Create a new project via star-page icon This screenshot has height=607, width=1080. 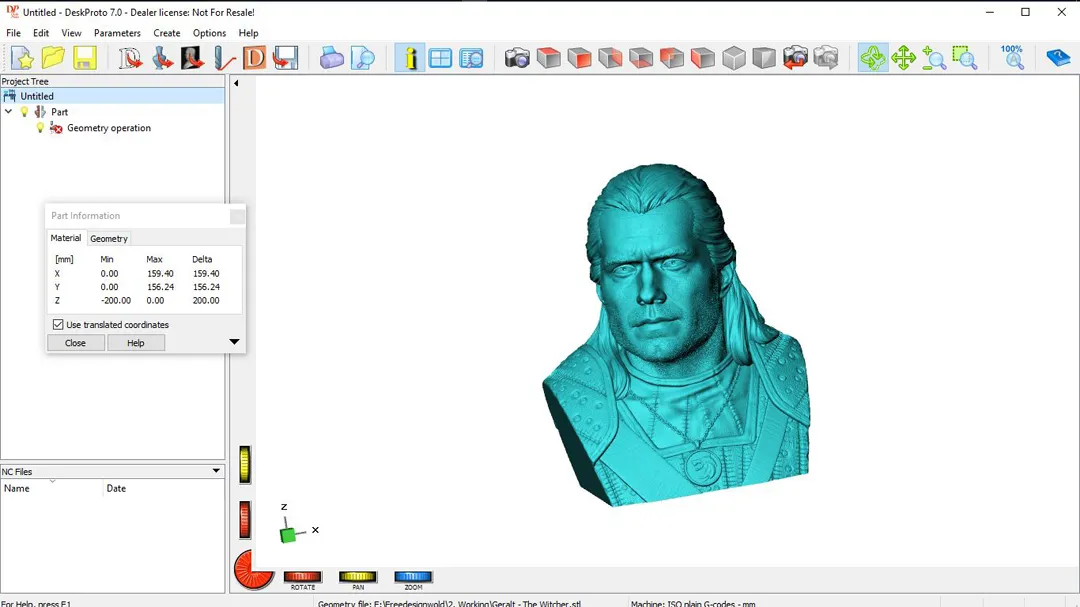pyautogui.click(x=22, y=58)
